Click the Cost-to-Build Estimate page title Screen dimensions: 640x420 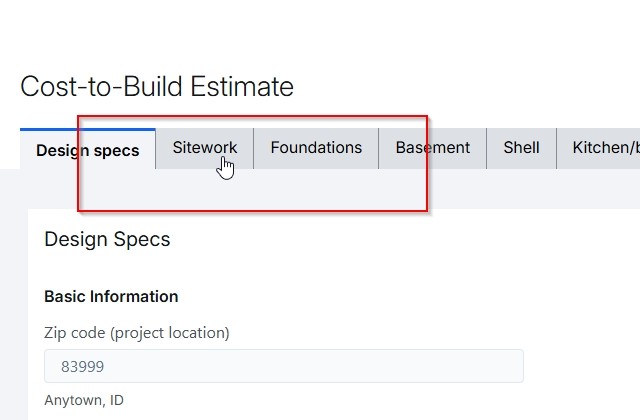[157, 86]
